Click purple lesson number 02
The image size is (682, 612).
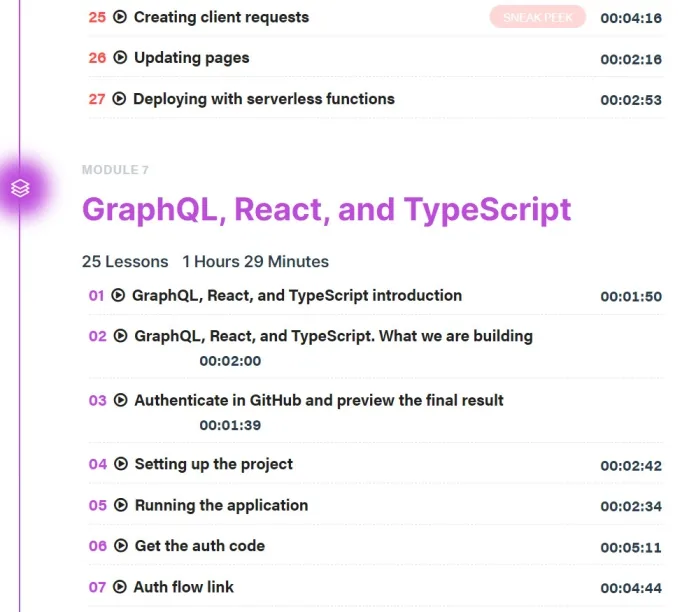97,336
